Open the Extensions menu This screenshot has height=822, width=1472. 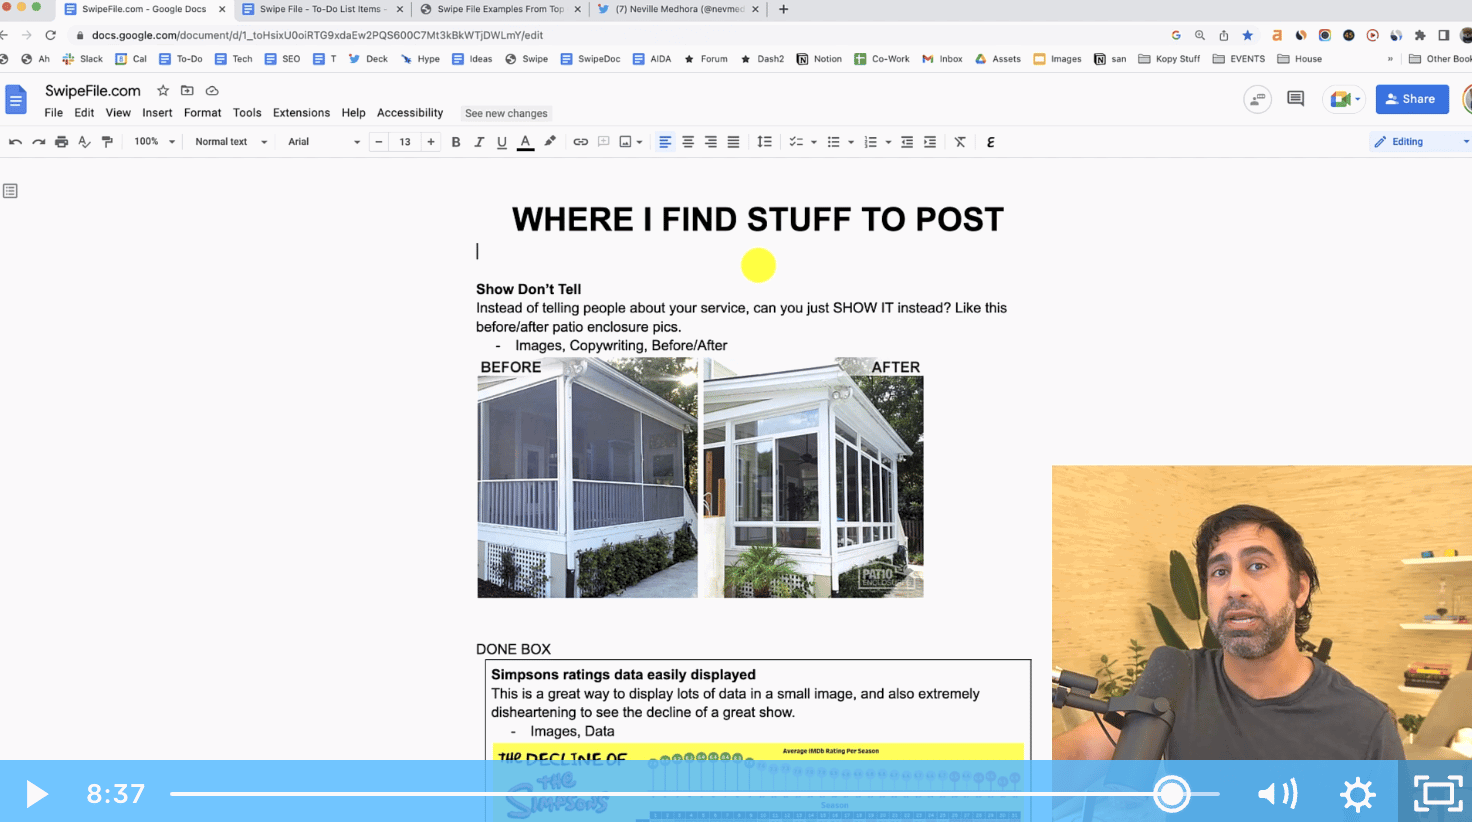(301, 113)
